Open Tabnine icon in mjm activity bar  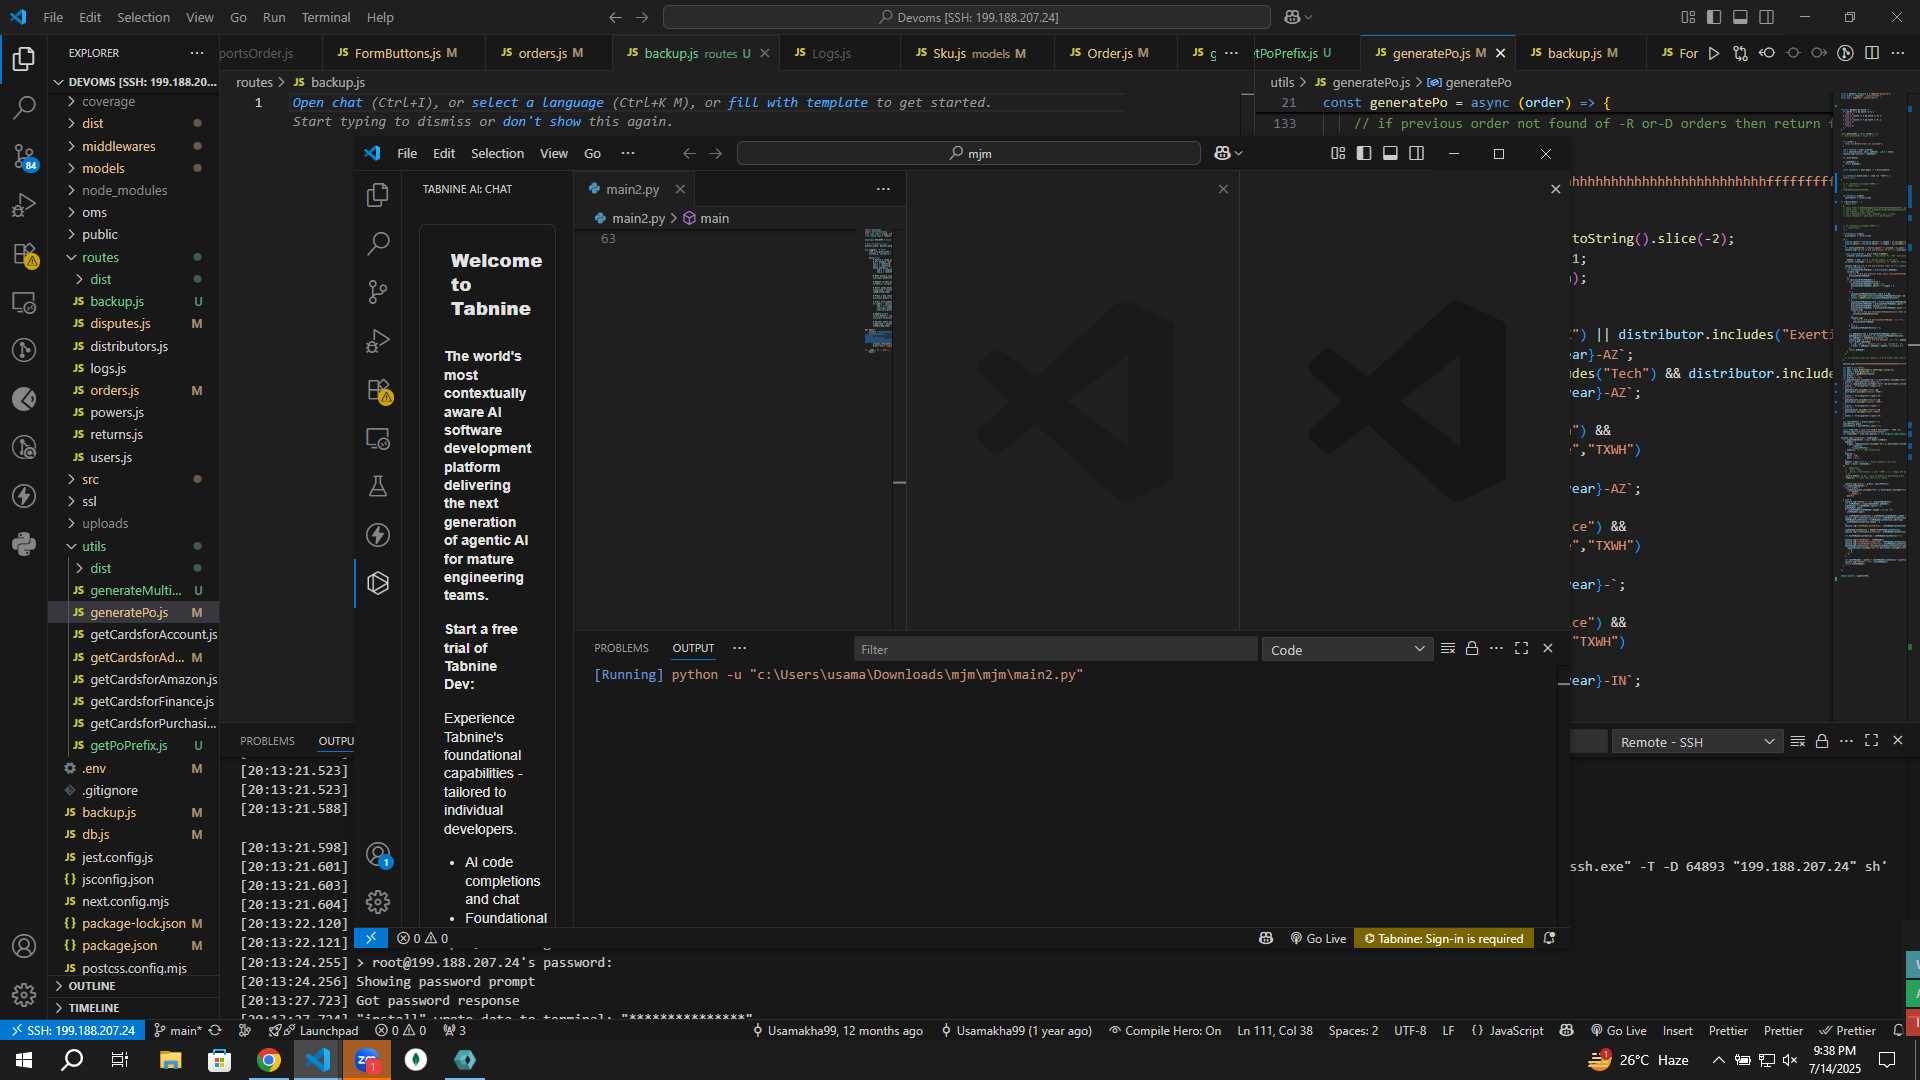[378, 583]
